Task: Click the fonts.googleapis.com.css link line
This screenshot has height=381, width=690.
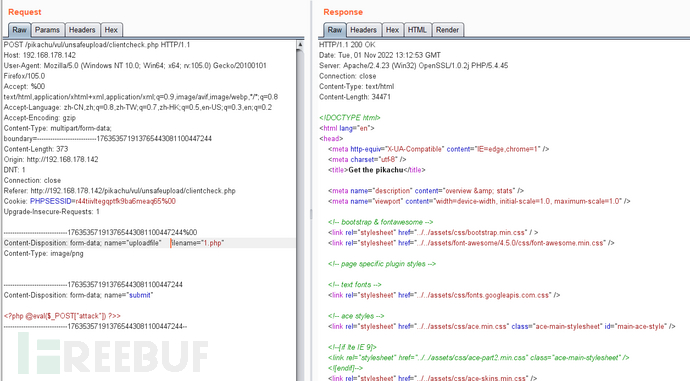Action: (444, 295)
